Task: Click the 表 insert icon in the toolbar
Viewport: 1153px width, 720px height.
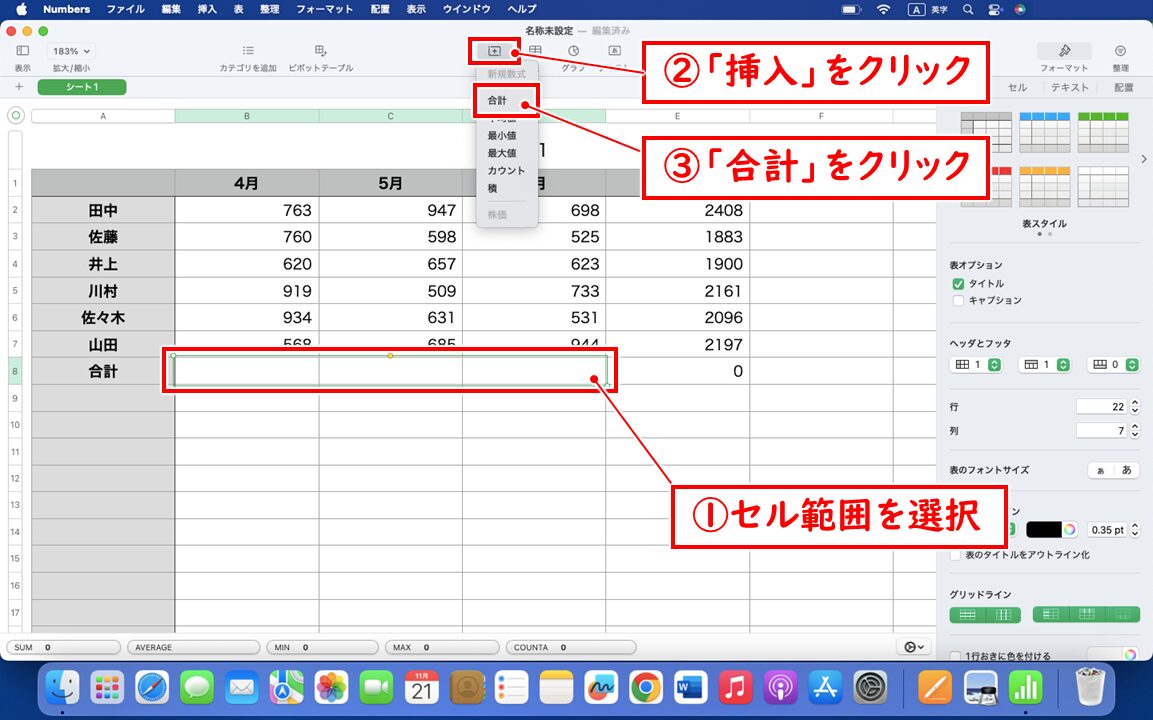Action: pos(535,48)
